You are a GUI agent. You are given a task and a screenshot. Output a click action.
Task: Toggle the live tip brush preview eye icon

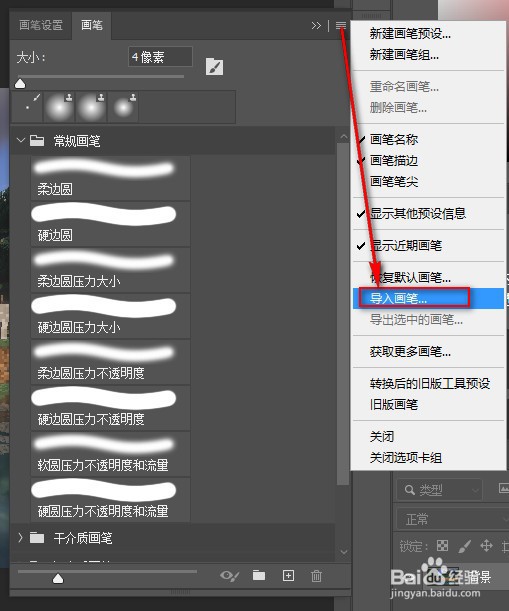coord(230,576)
